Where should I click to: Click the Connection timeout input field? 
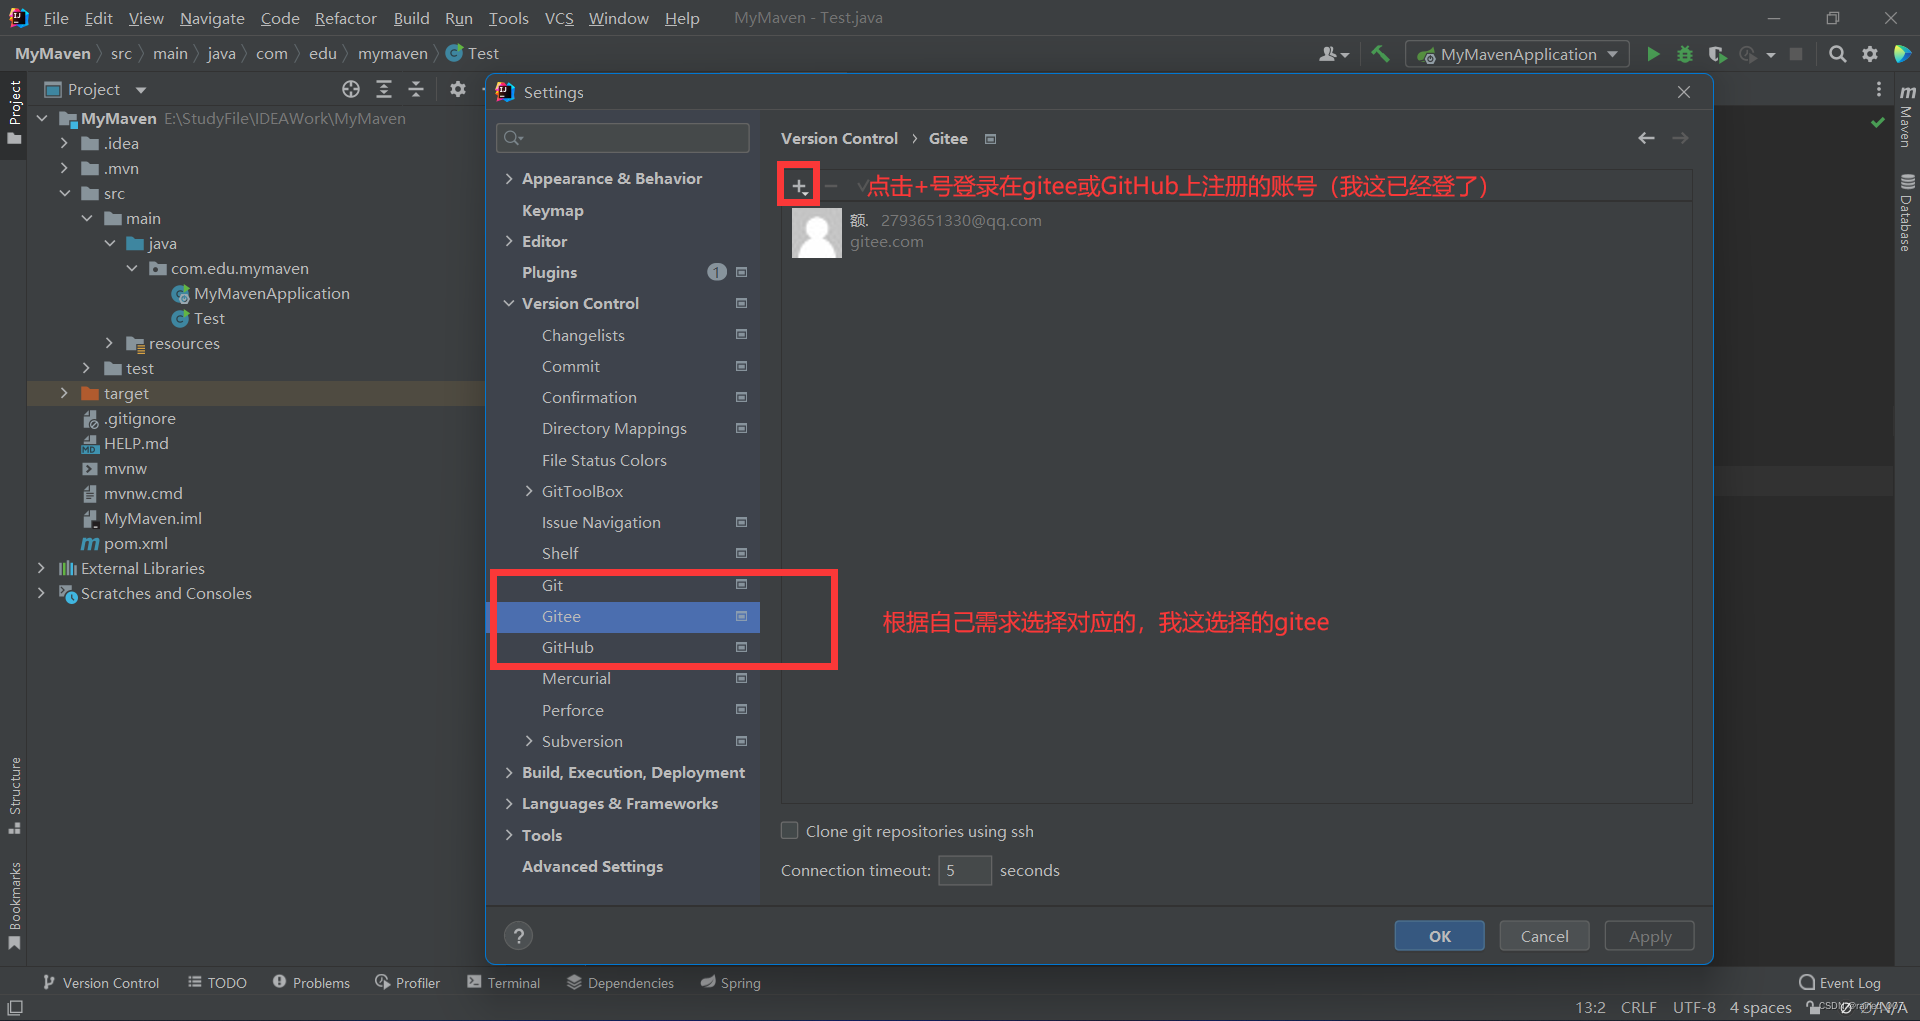pyautogui.click(x=964, y=870)
